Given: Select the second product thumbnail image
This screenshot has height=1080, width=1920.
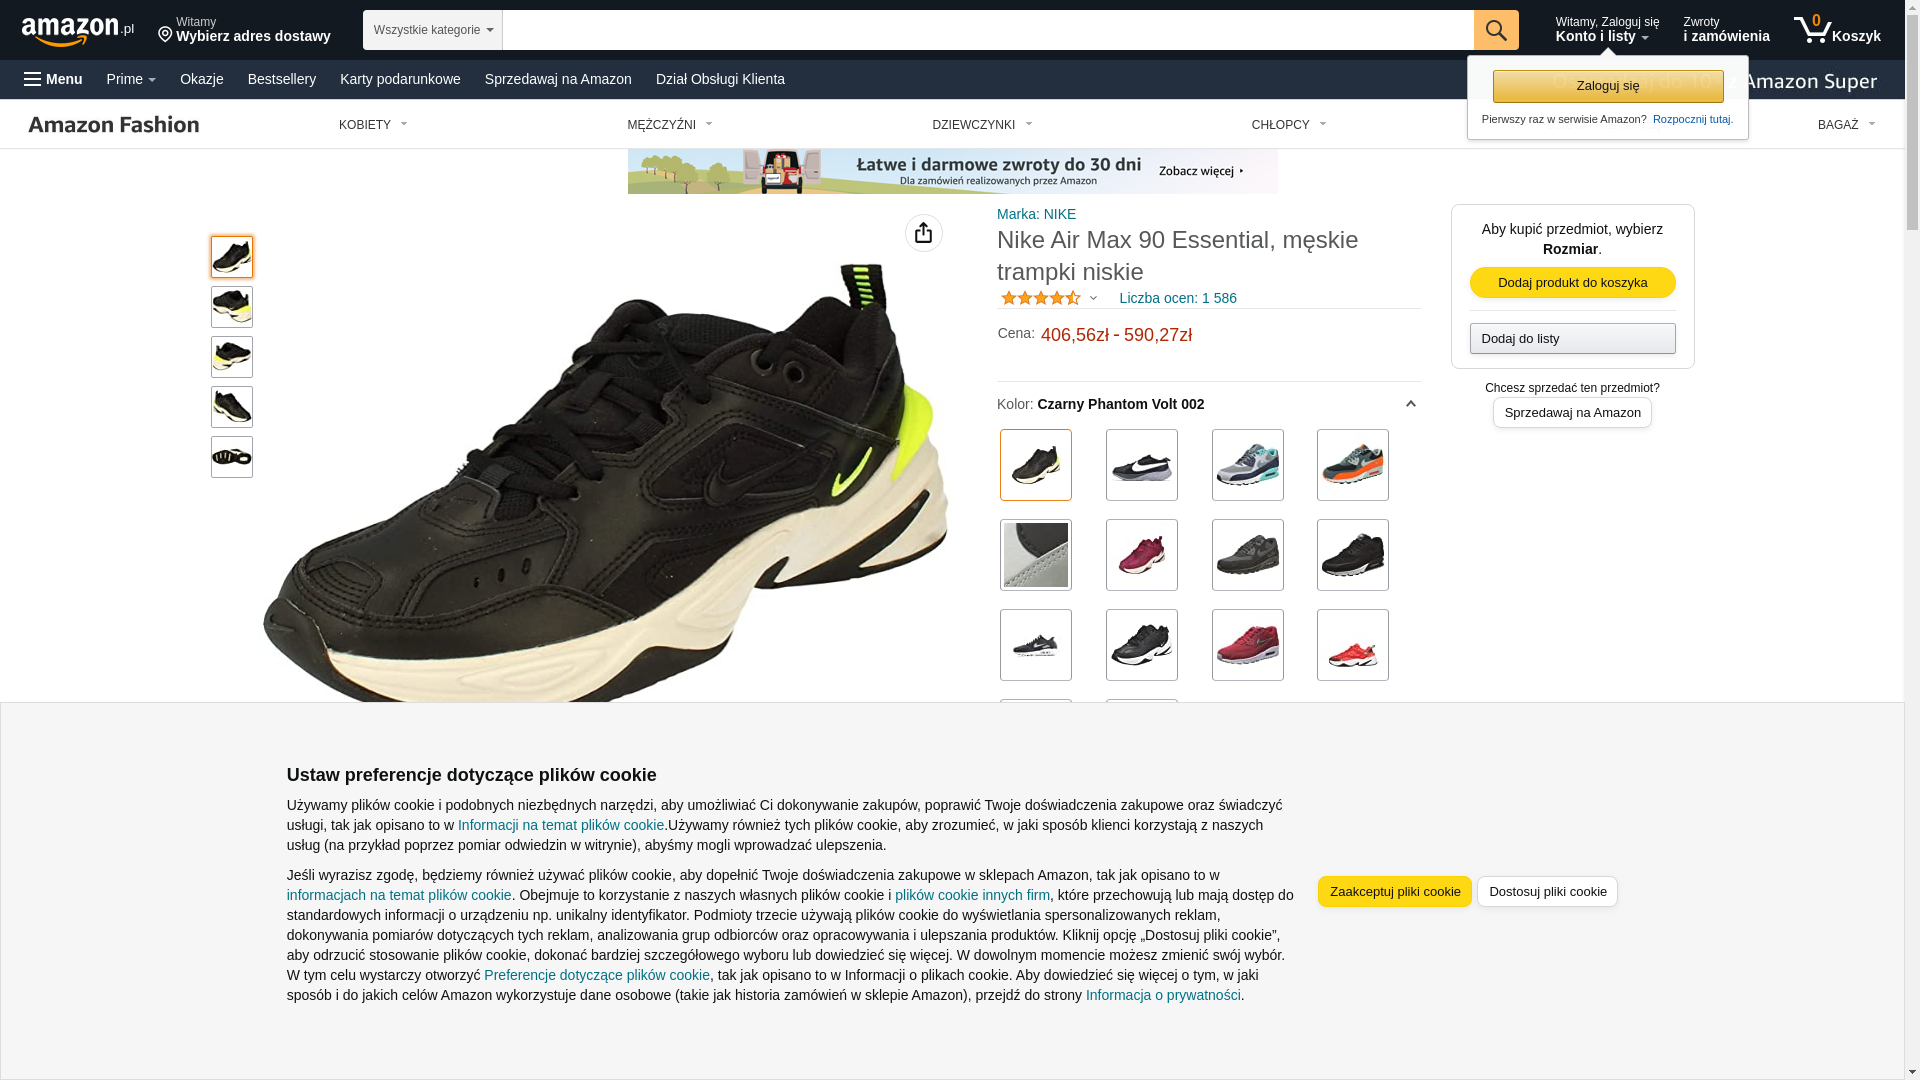Looking at the screenshot, I should coord(232,307).
